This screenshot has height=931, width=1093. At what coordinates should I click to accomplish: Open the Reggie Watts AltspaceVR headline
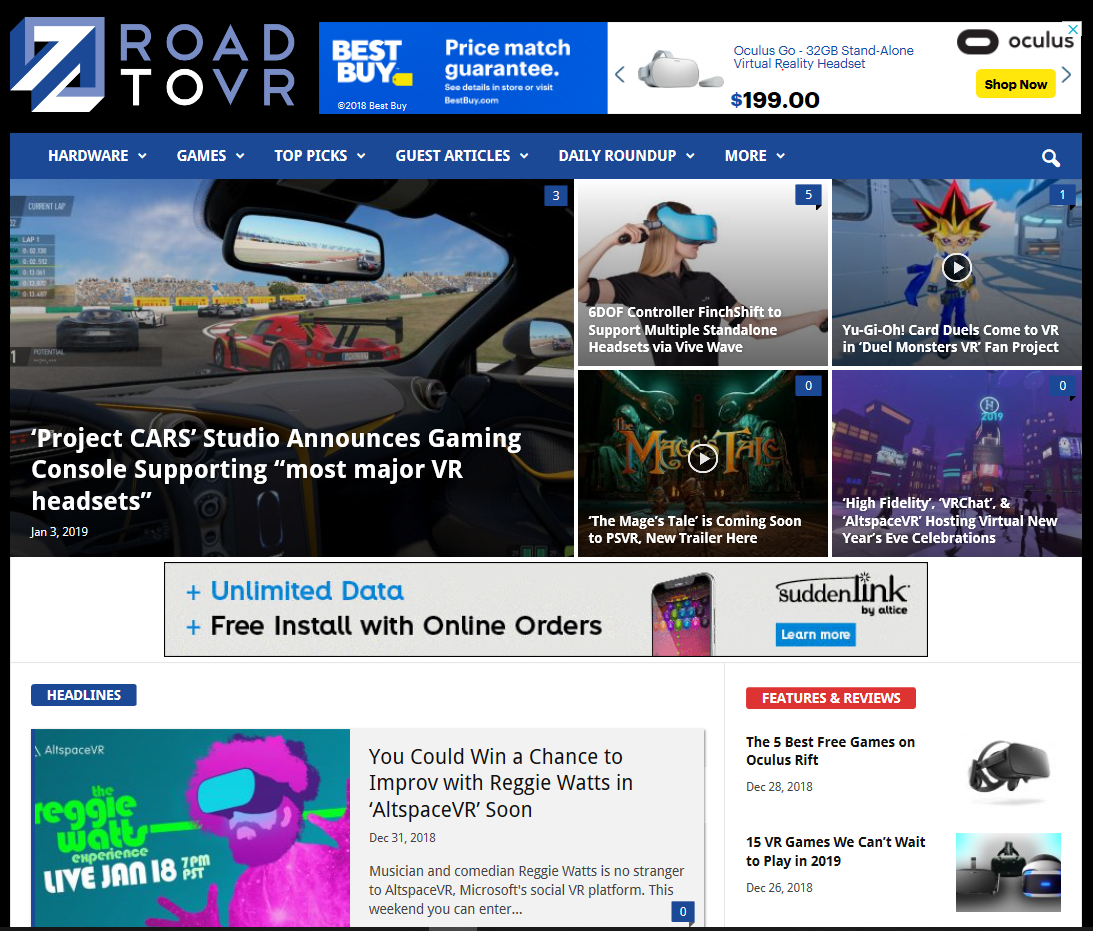click(x=500, y=783)
